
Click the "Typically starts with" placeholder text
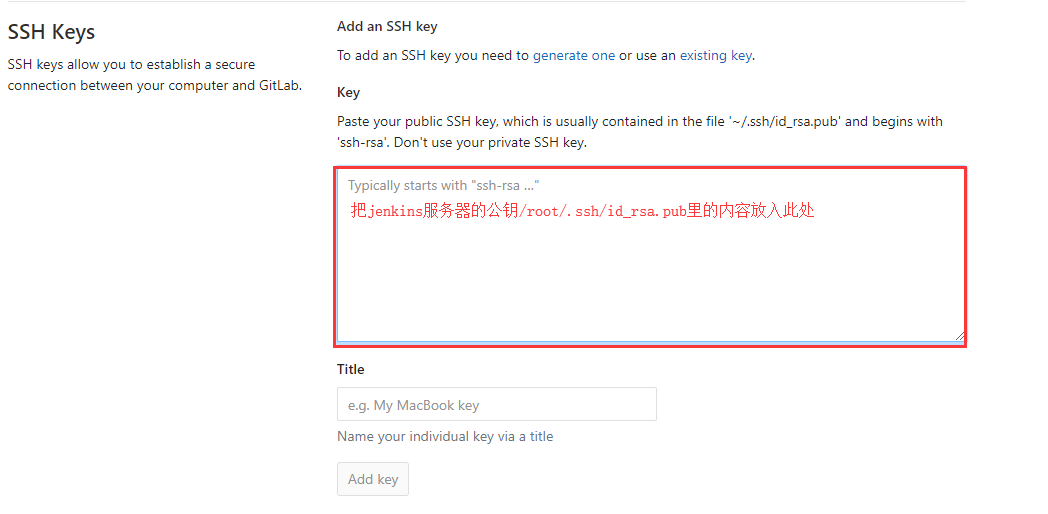(444, 185)
